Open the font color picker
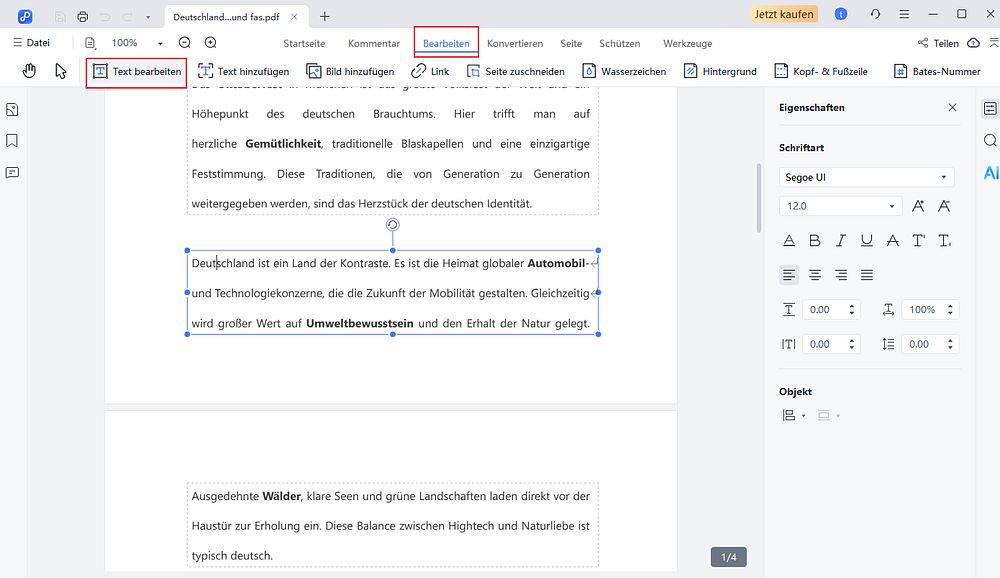The height and width of the screenshot is (578, 1000). coord(789,241)
